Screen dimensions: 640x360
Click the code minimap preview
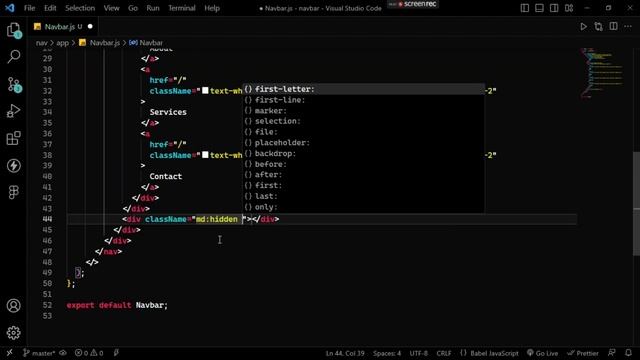[603, 73]
